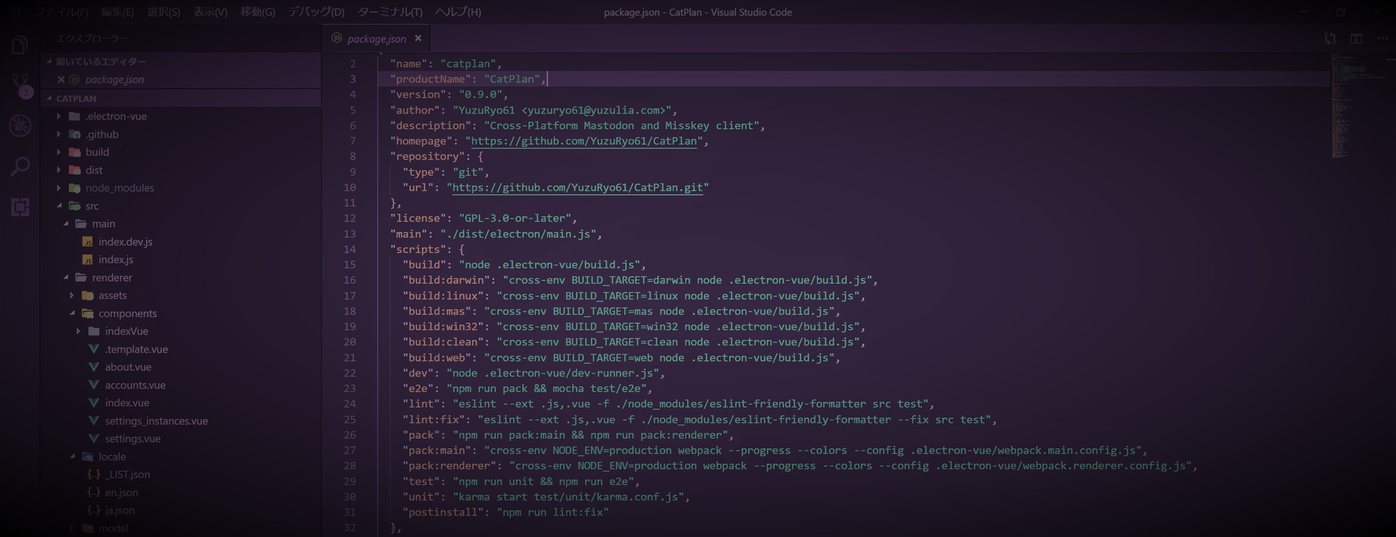Click the Vue icon beside settings.vue
This screenshot has width=1396, height=537.
[x=94, y=439]
